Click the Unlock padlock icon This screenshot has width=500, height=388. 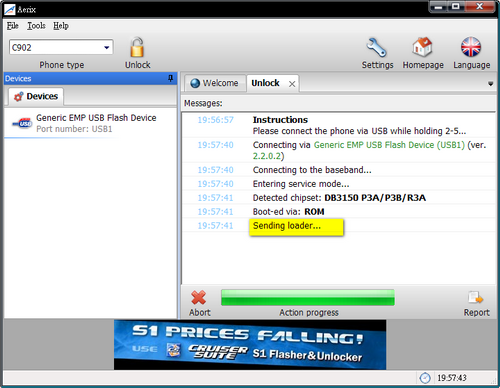click(137, 47)
